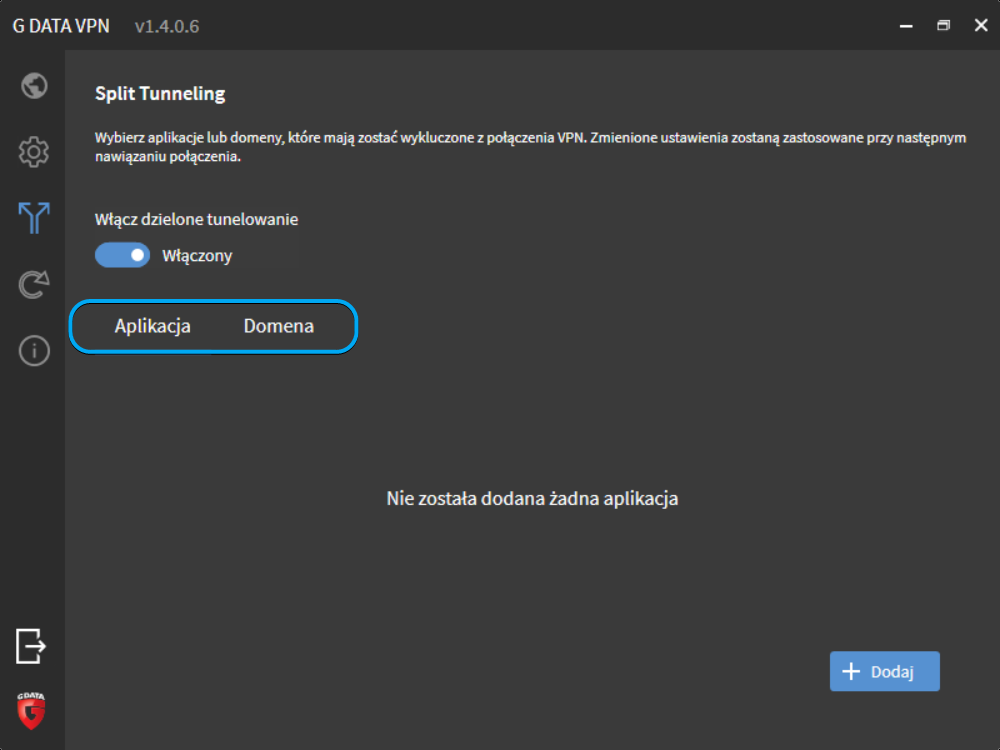Click the G DATA VPN title text
1000x750 pixels.
(x=61, y=26)
